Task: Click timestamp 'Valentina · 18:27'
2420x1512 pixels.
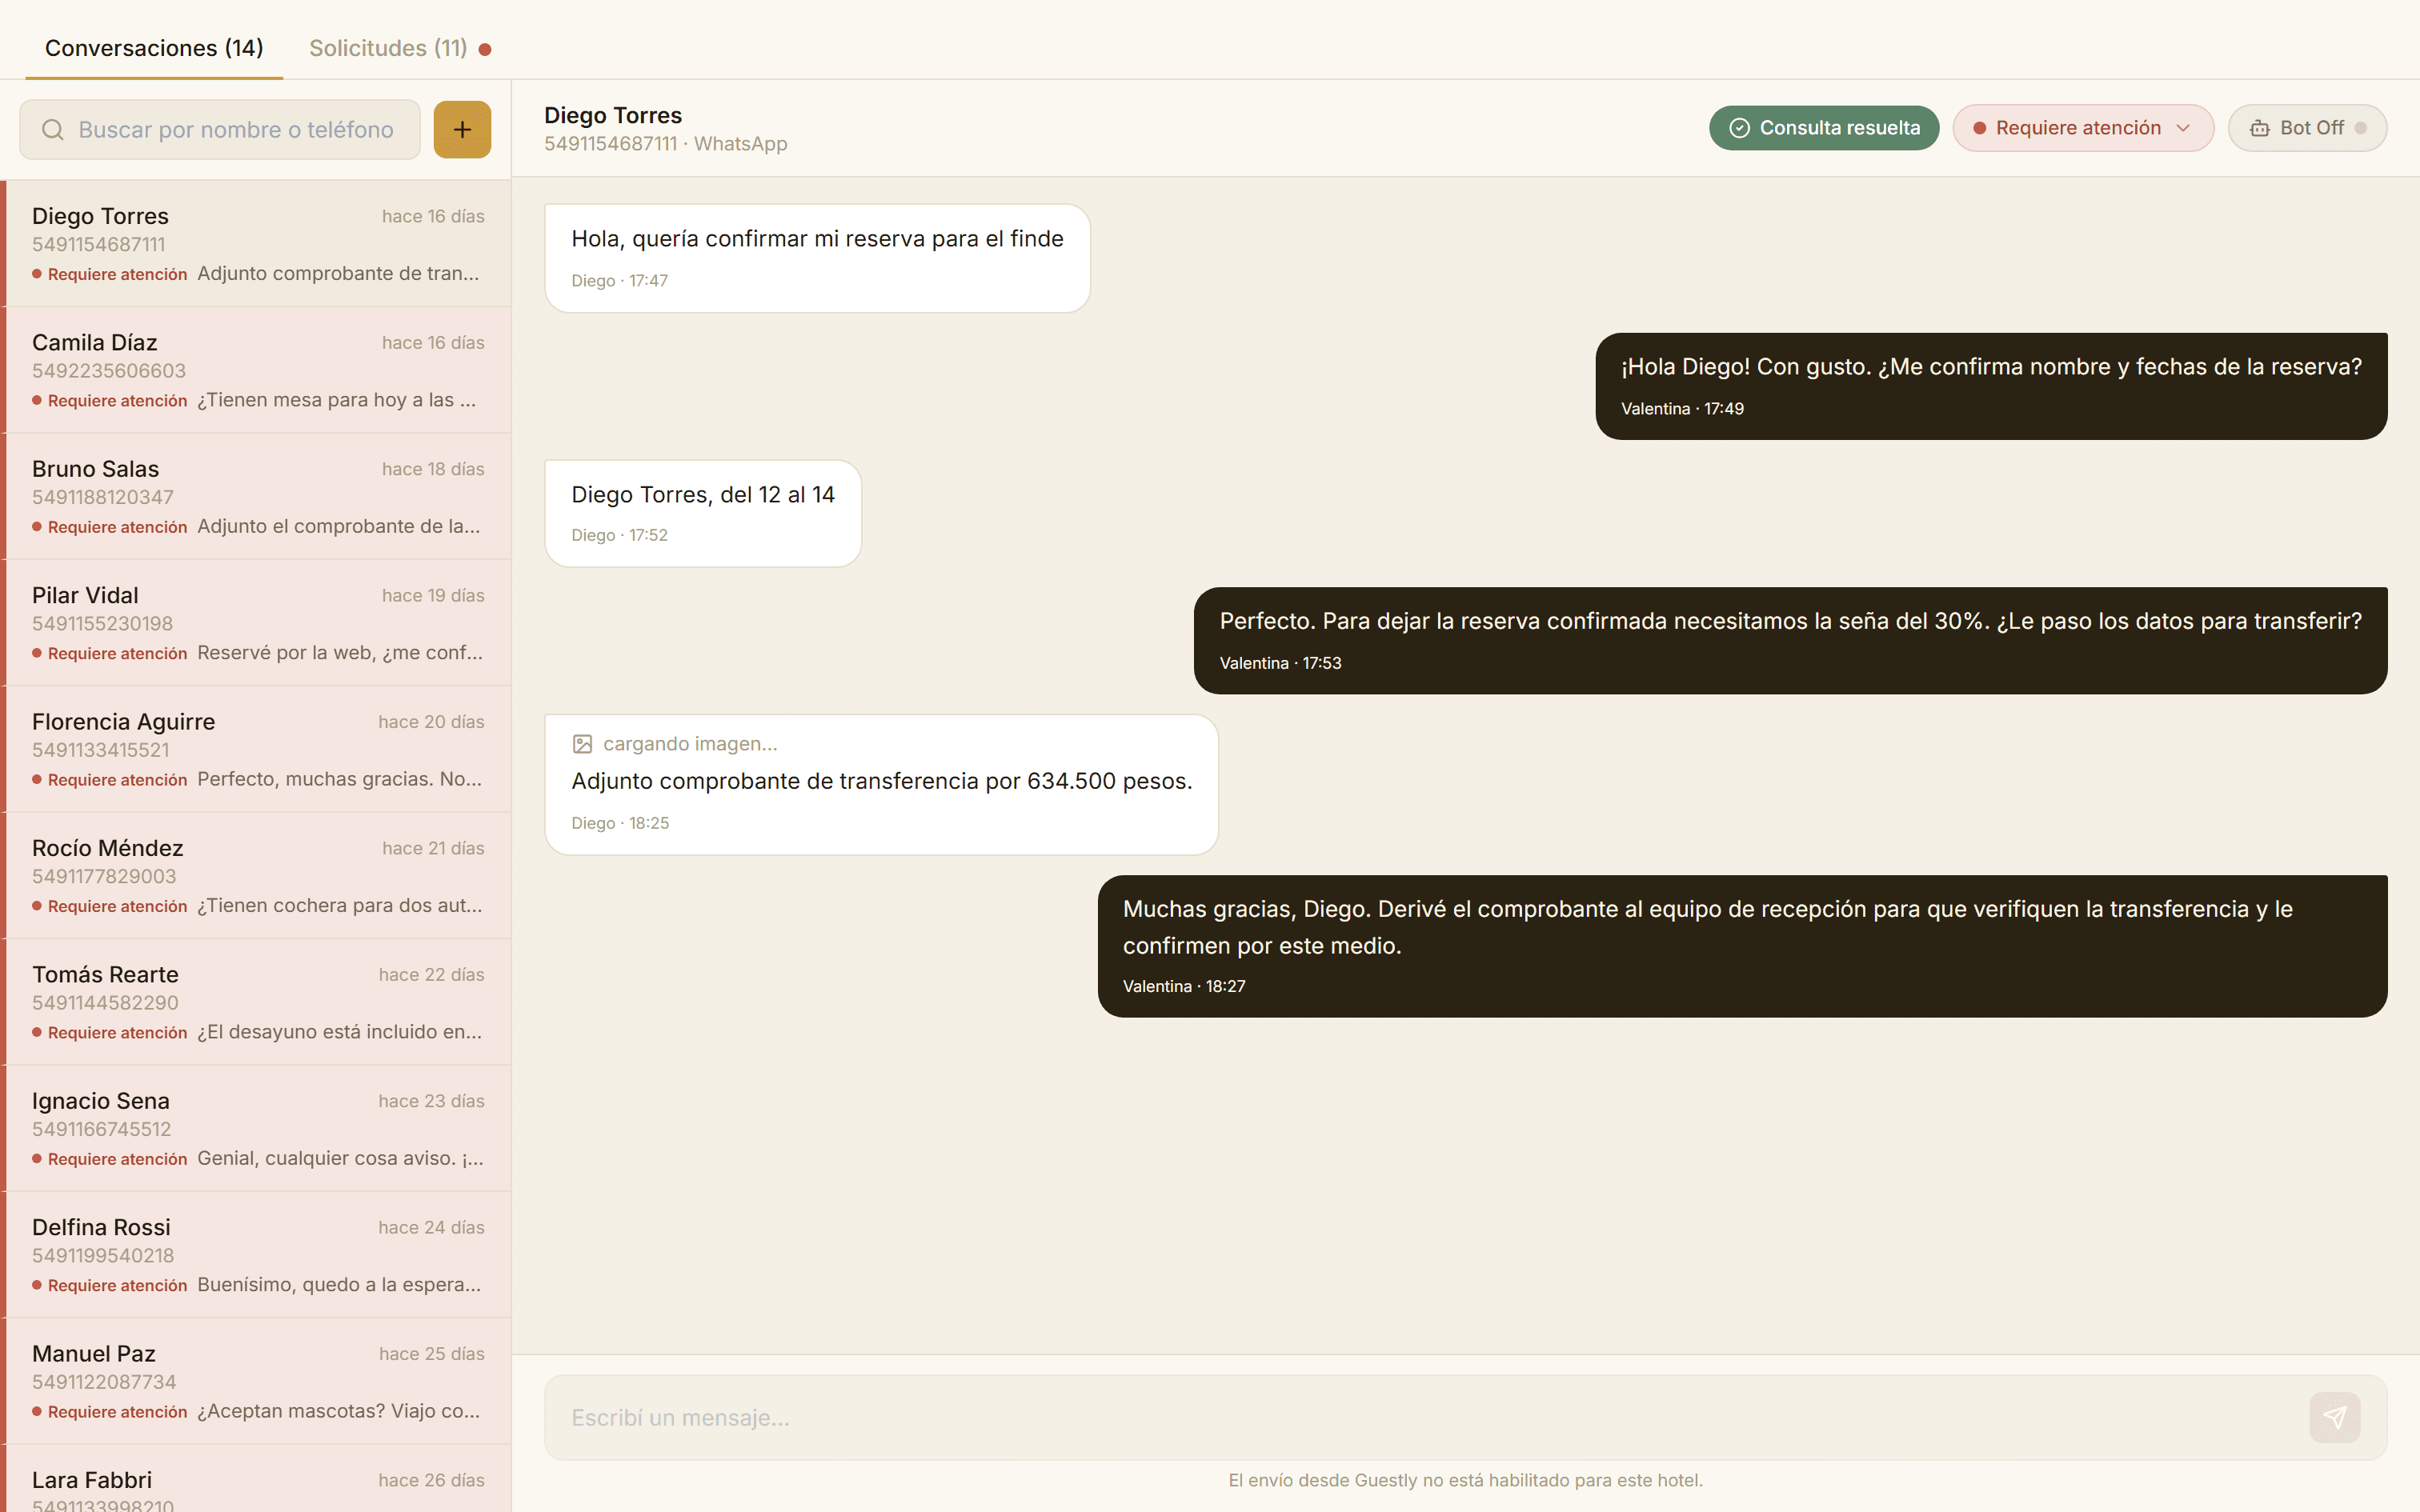Action: (1184, 986)
